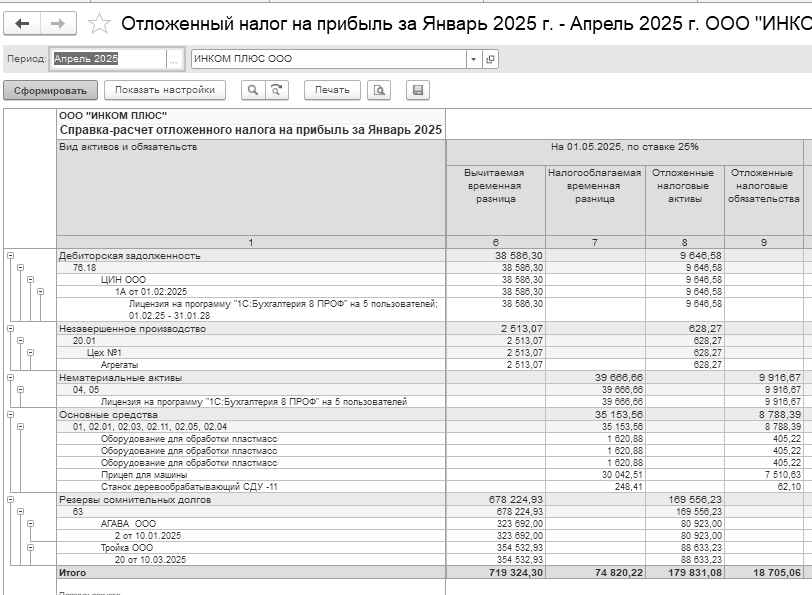812x595 pixels.
Task: Select the Лицензия на программу row under 04, 05
Action: coord(251,402)
